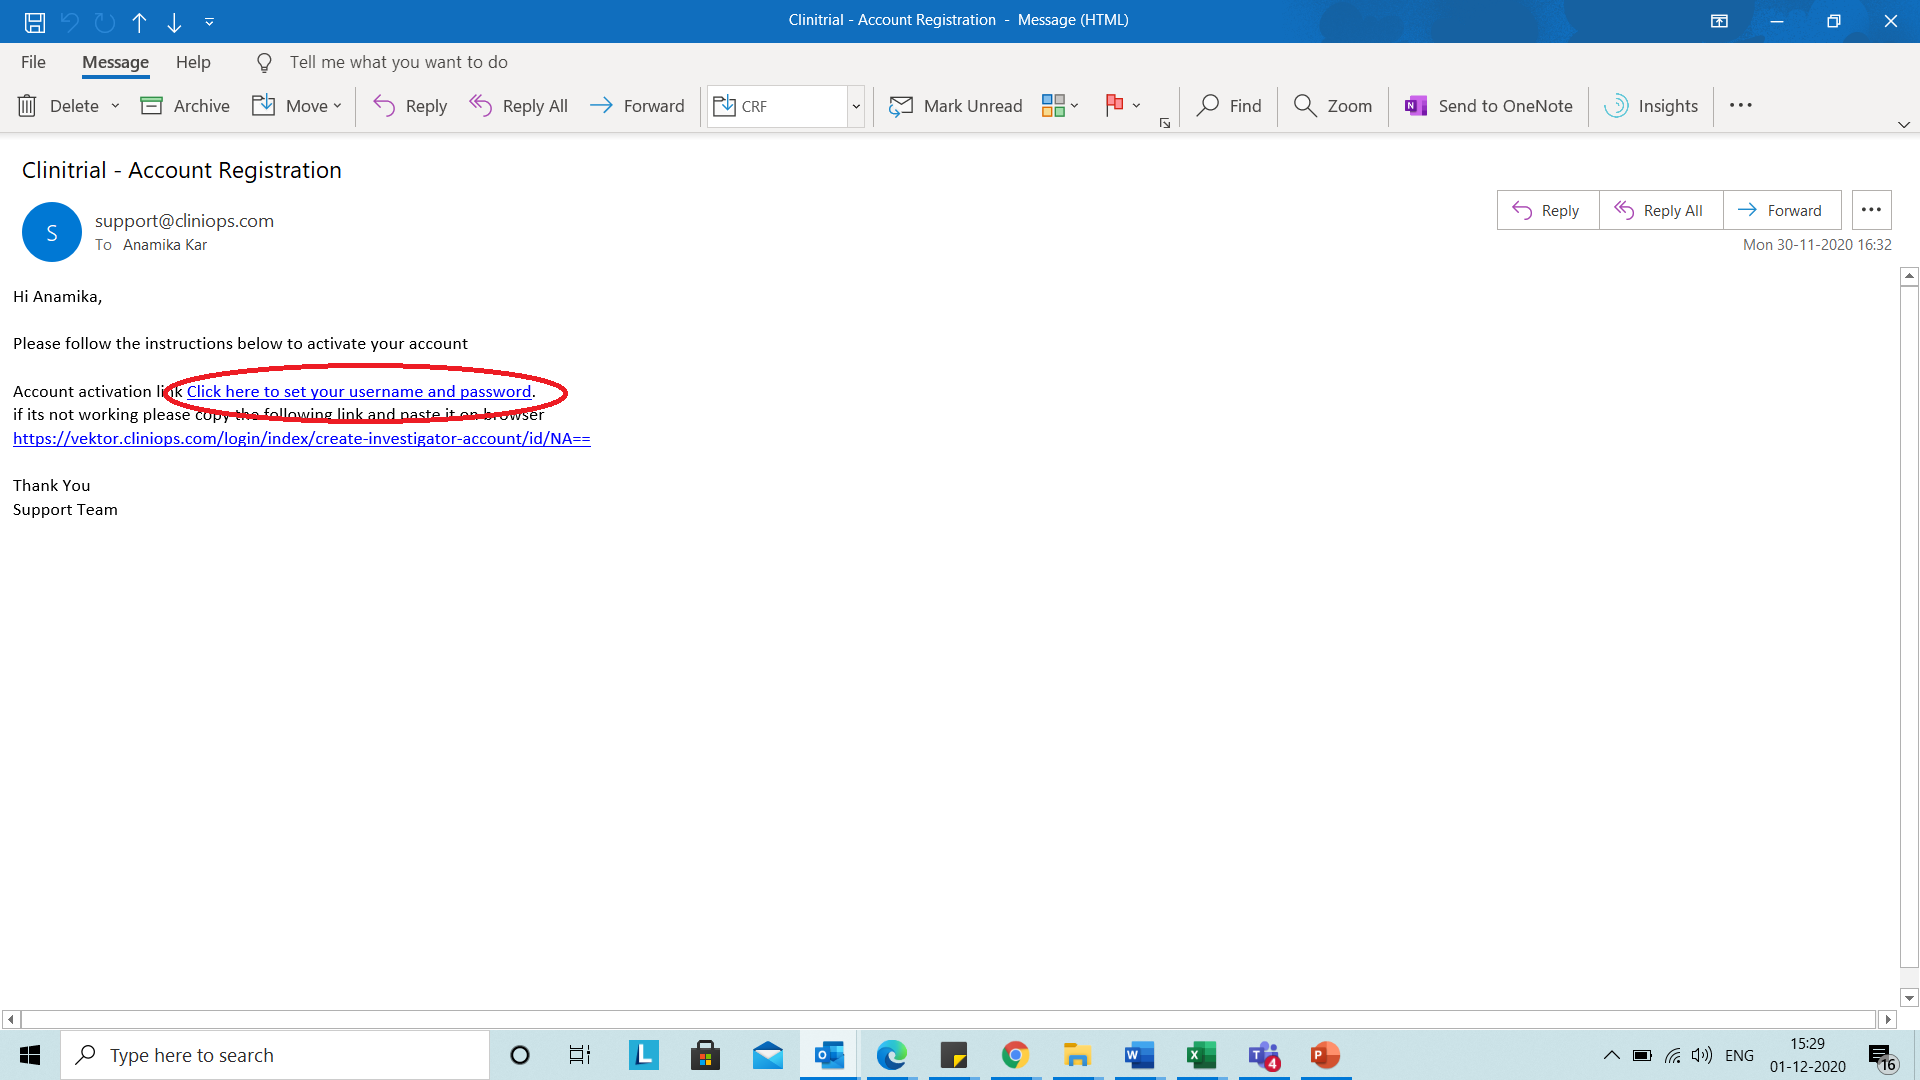Expand the Delete options dropdown

click(x=115, y=106)
